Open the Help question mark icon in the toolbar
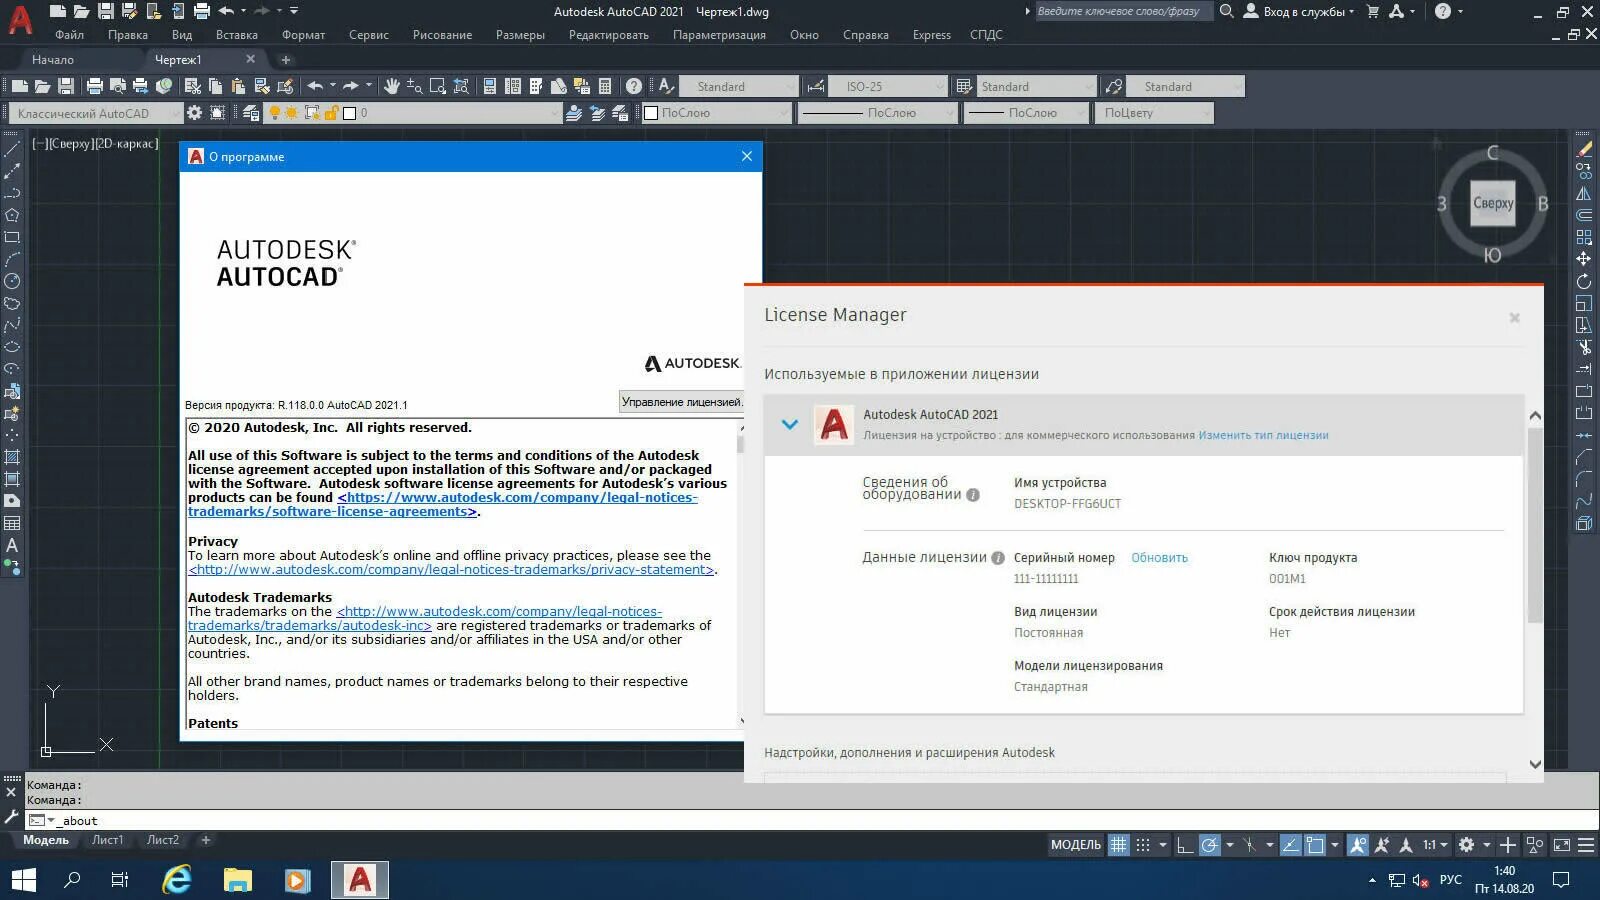 (x=633, y=87)
